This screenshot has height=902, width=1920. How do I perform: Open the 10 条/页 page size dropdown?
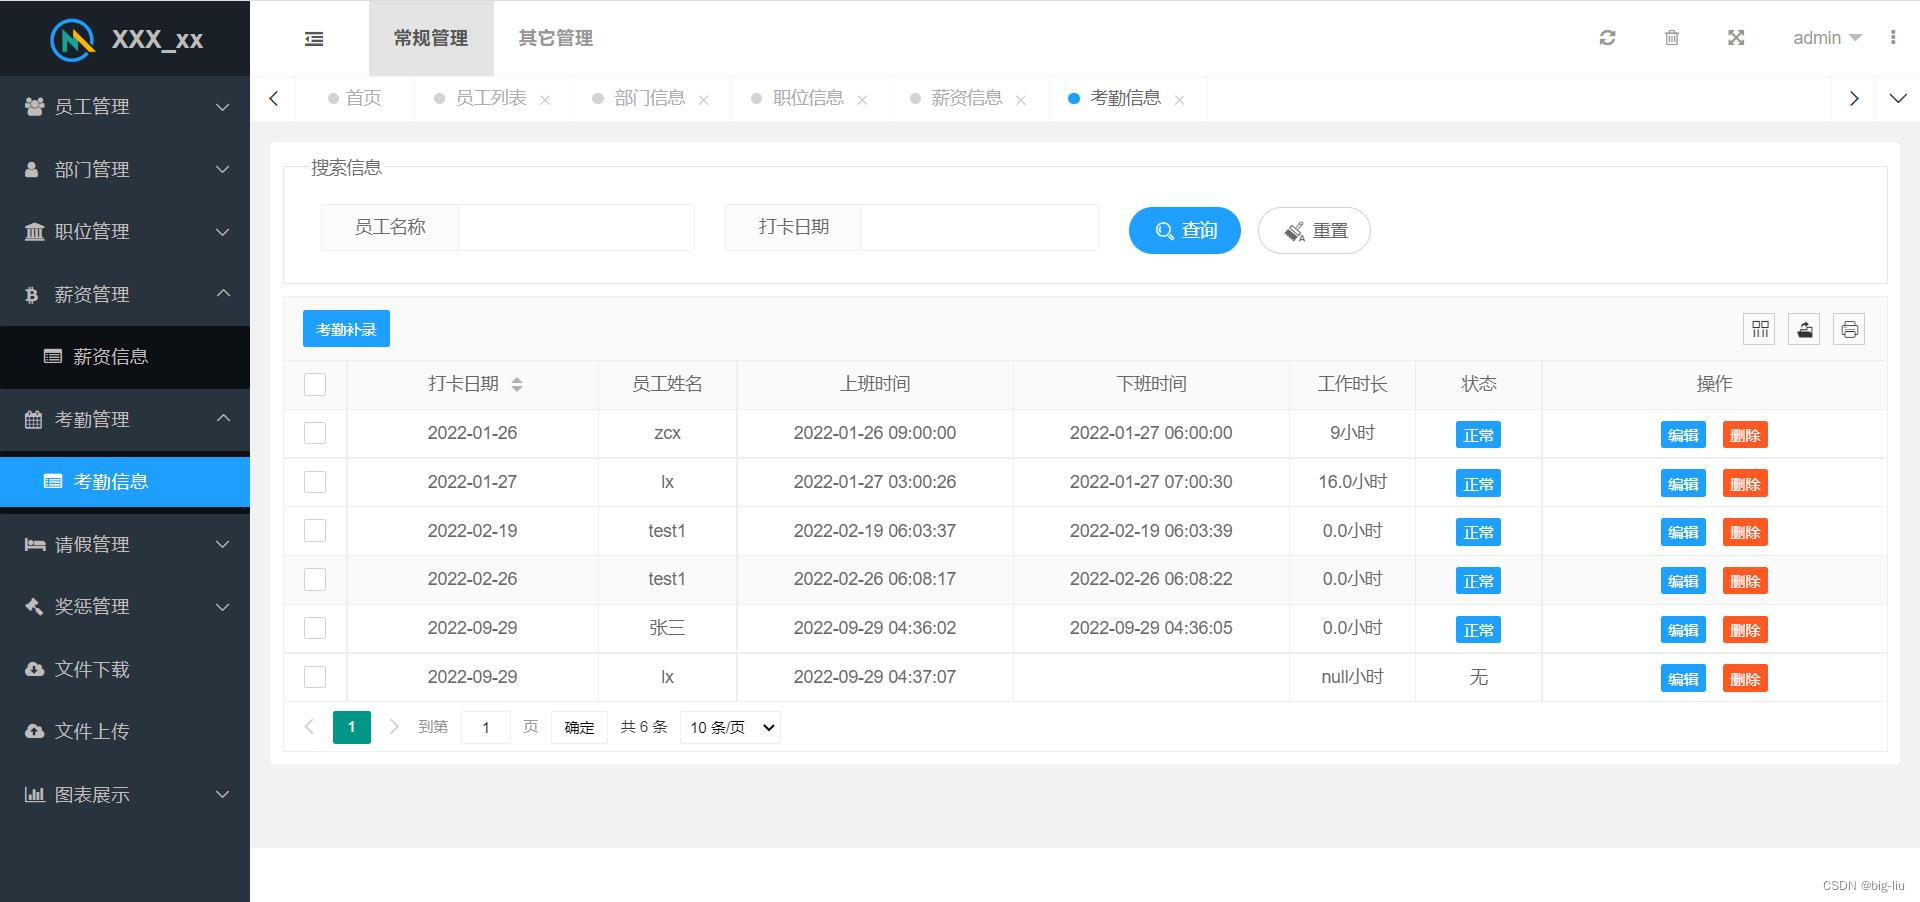coord(730,727)
